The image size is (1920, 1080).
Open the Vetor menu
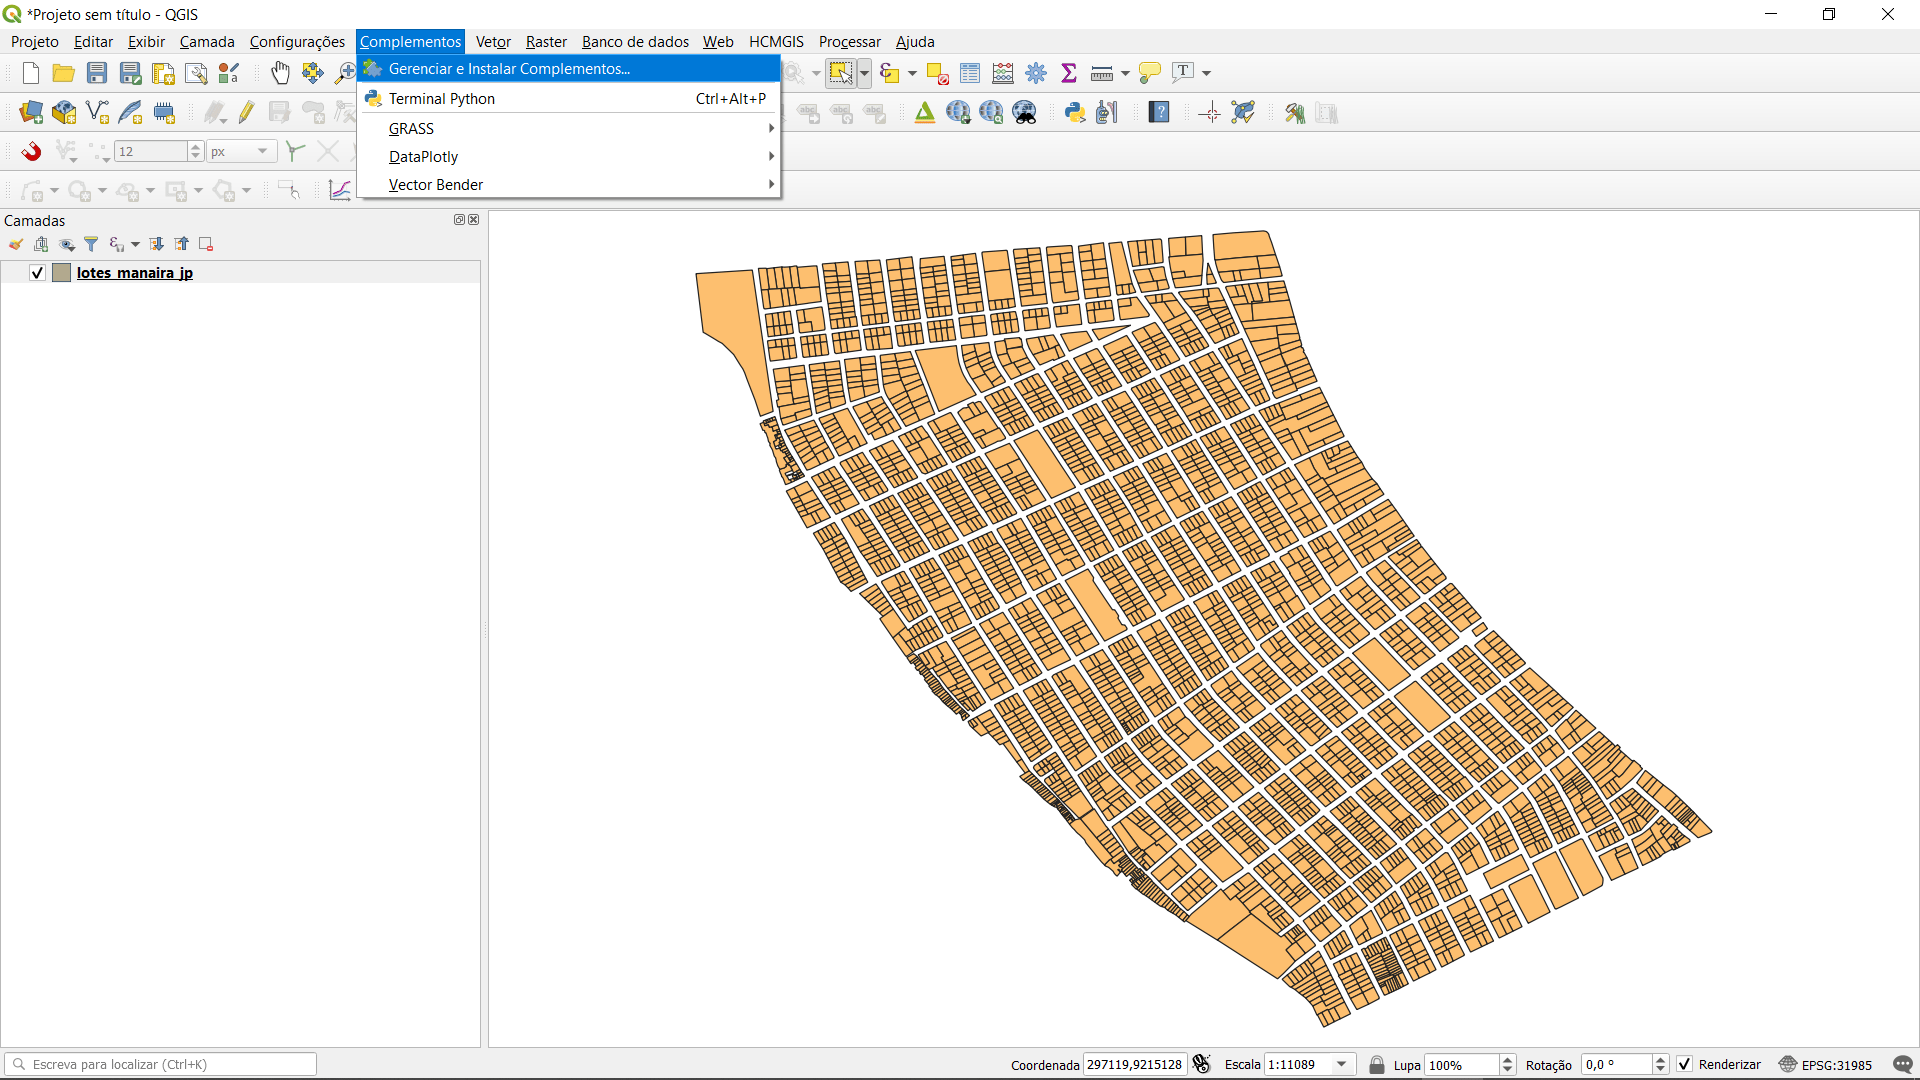click(493, 41)
